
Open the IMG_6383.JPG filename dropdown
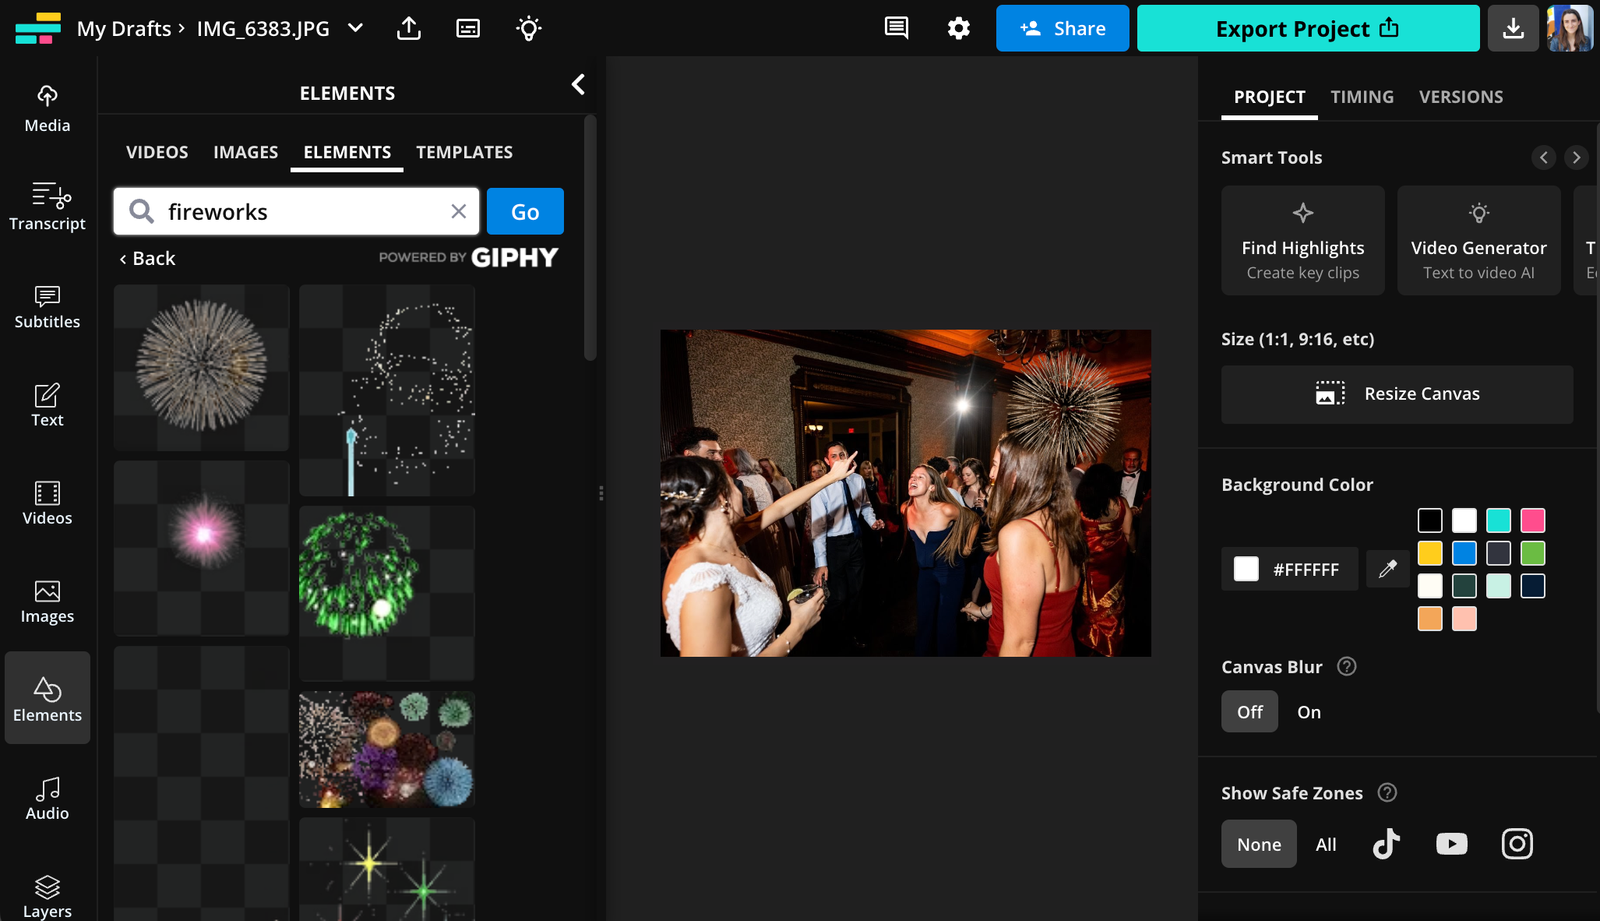click(355, 28)
